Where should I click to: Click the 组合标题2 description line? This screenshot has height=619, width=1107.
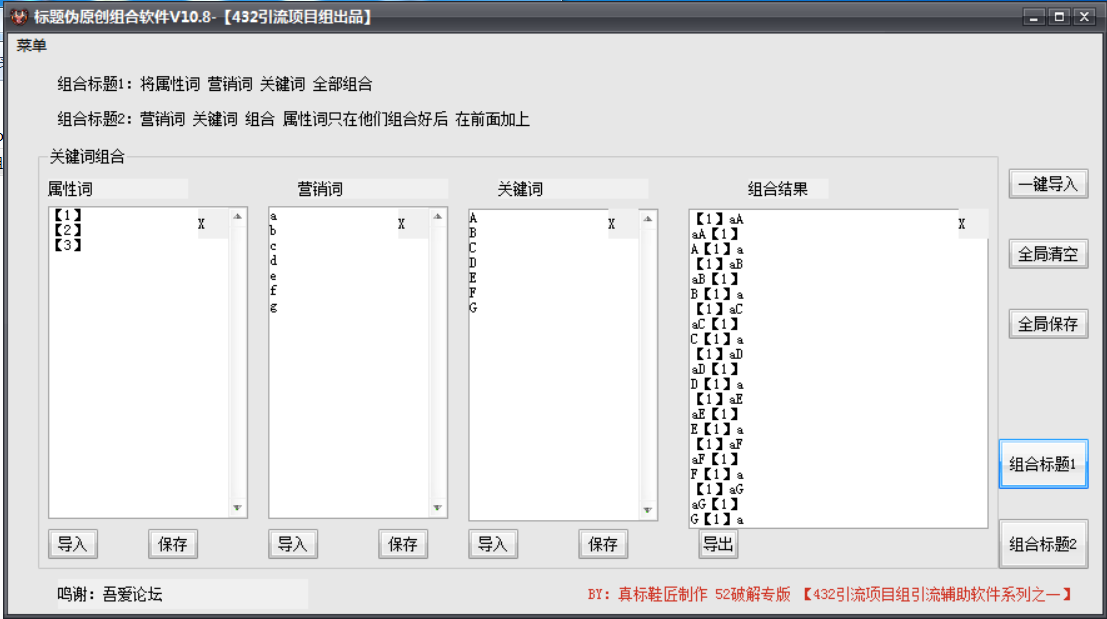[x=293, y=119]
